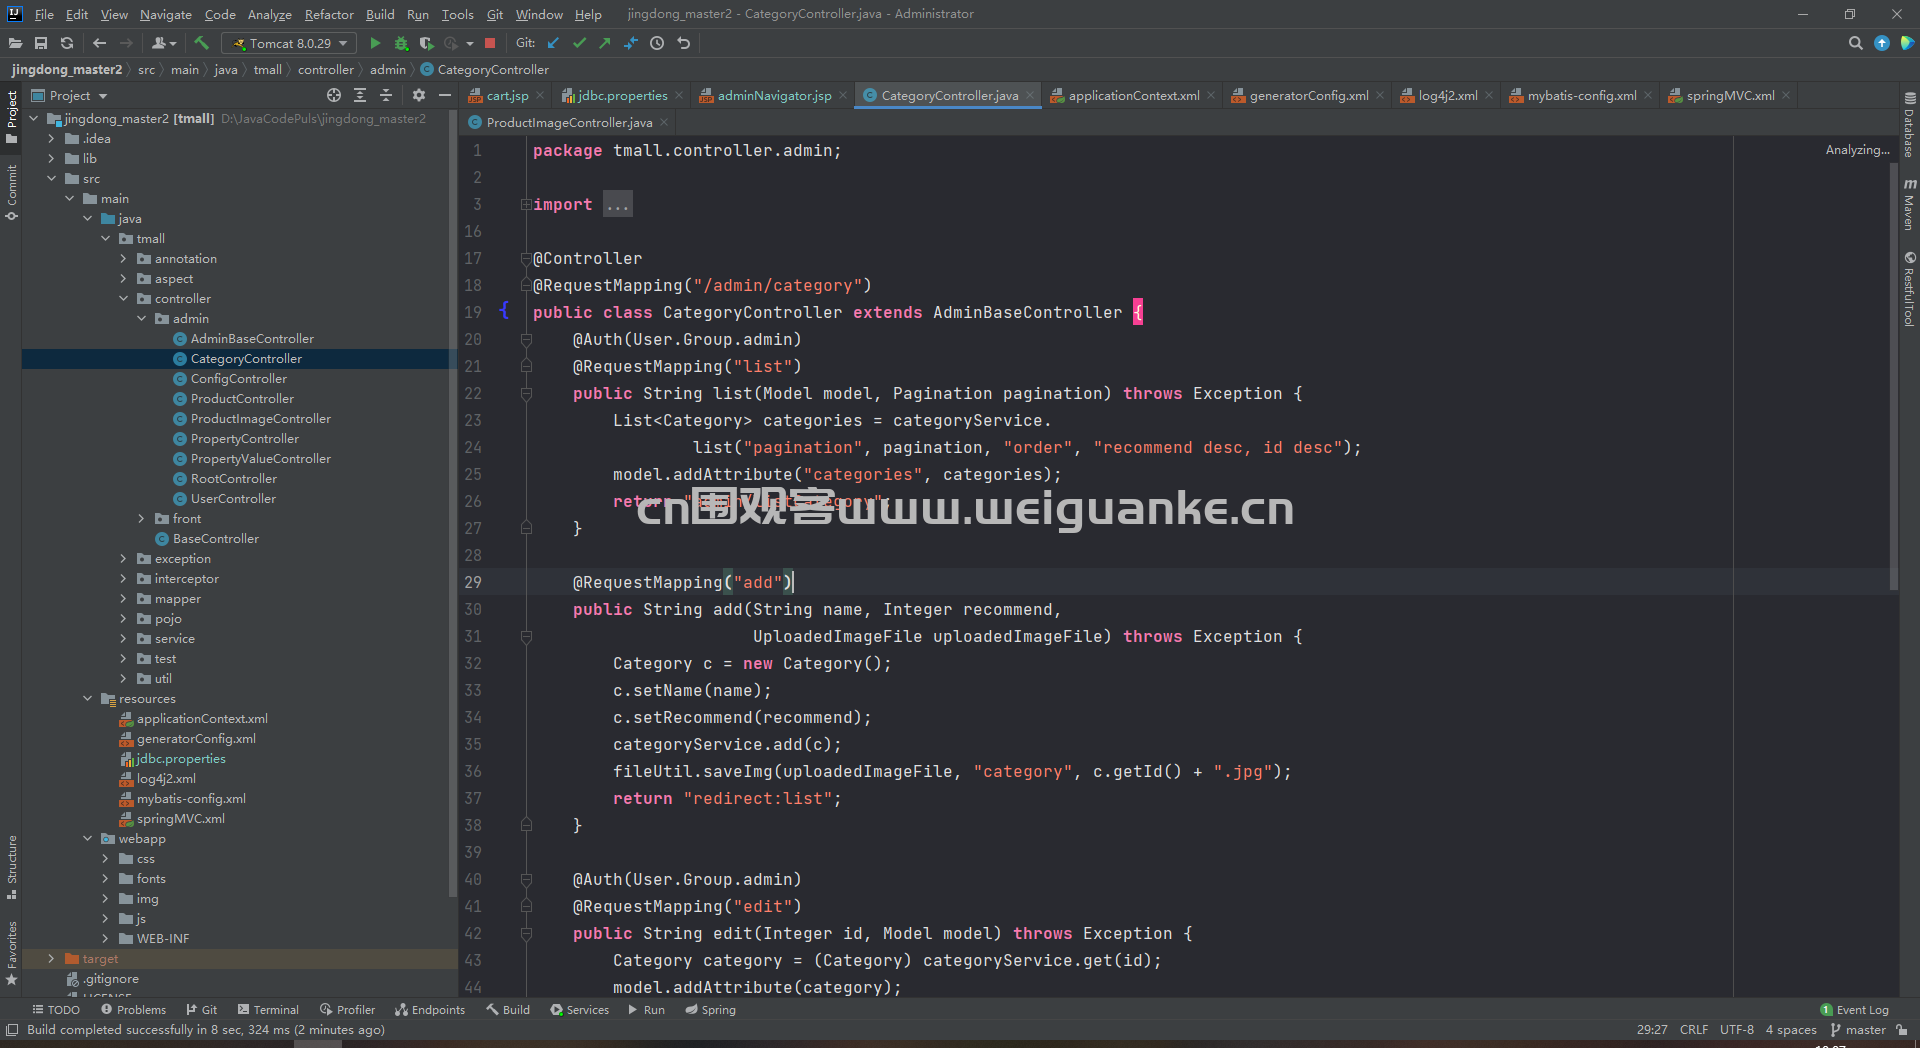The image size is (1920, 1048).
Task: Run Tomcat with the green play icon
Action: 375,43
